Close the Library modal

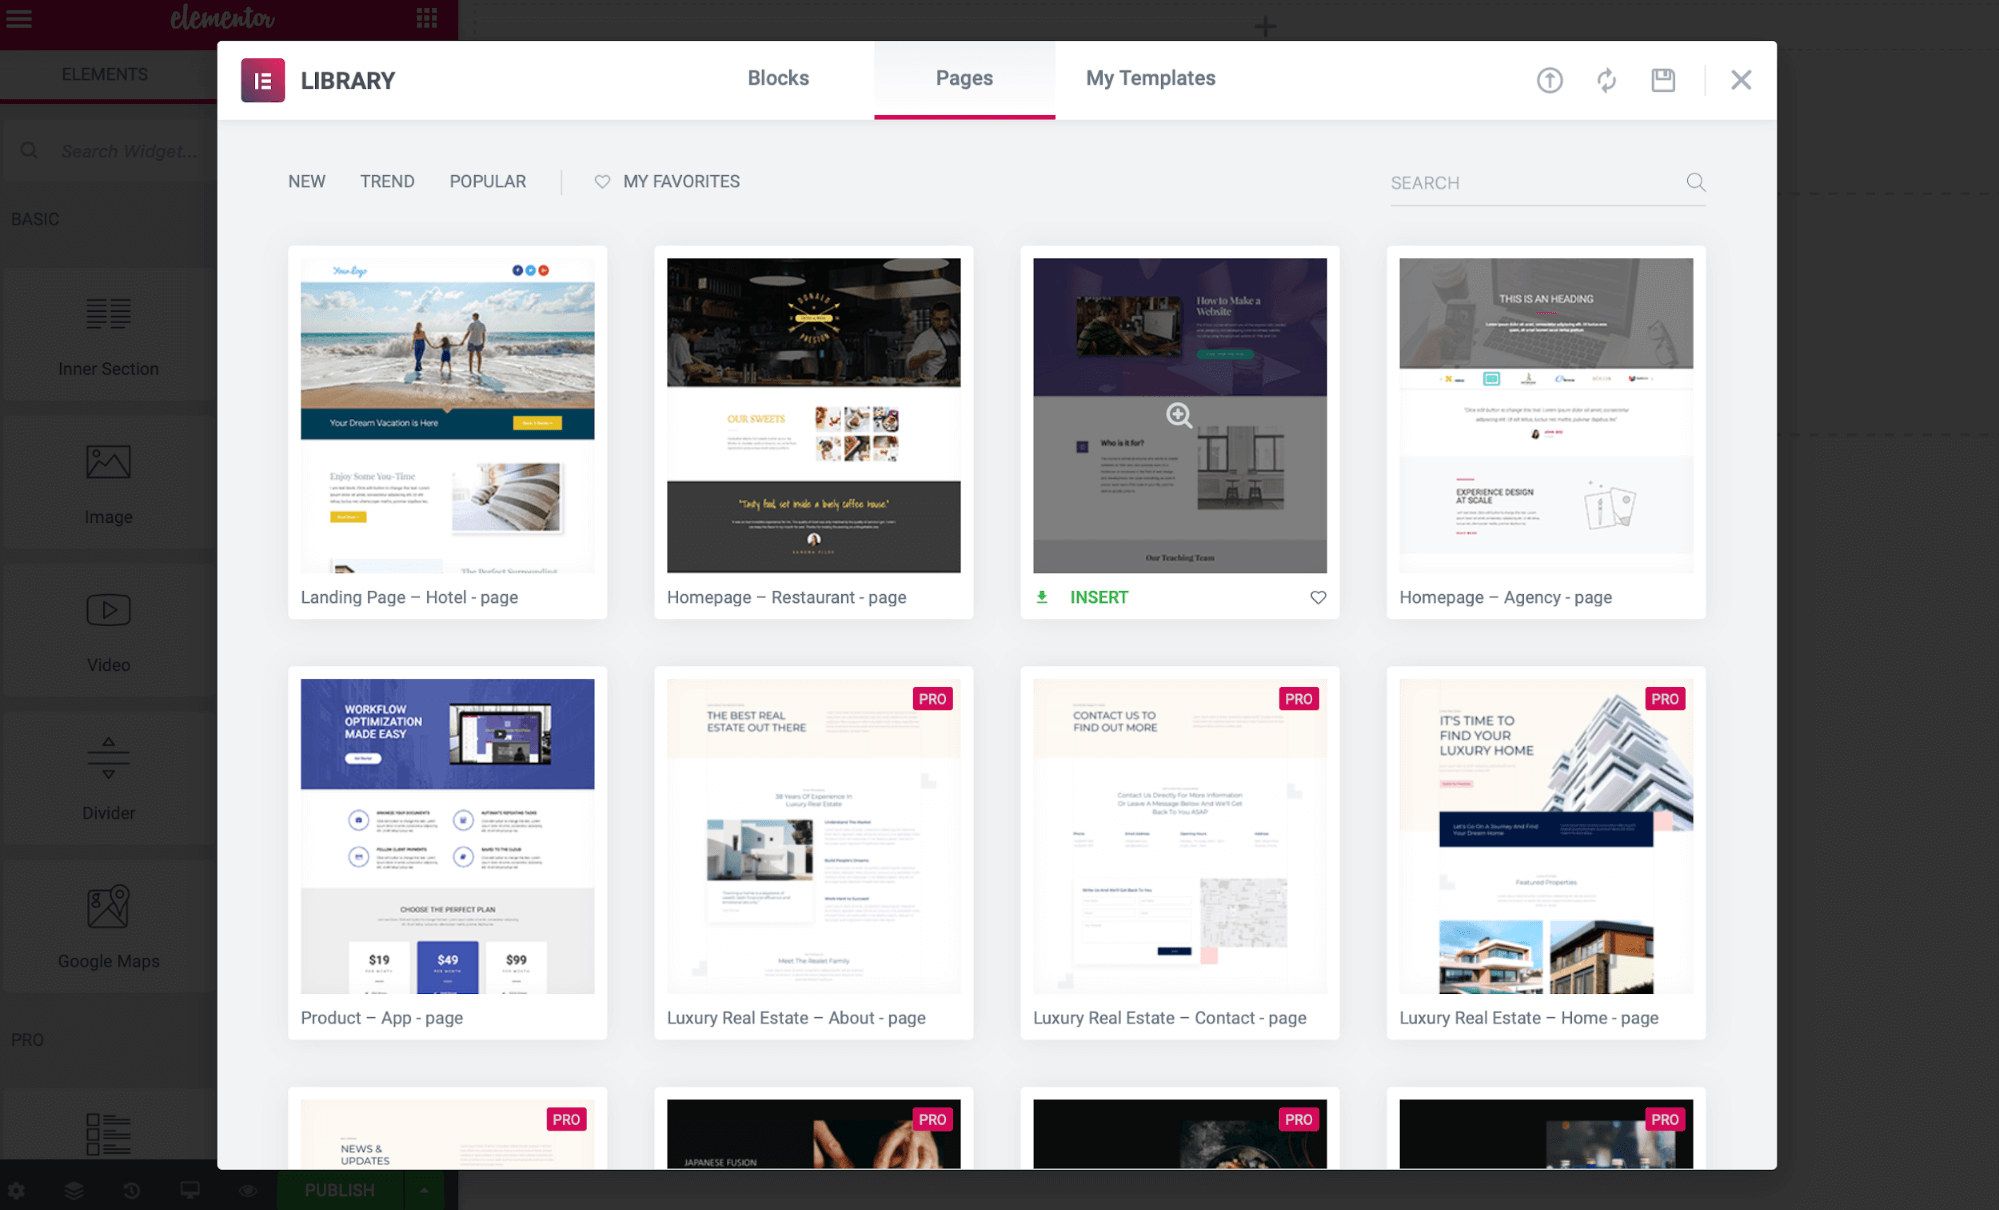1741,80
